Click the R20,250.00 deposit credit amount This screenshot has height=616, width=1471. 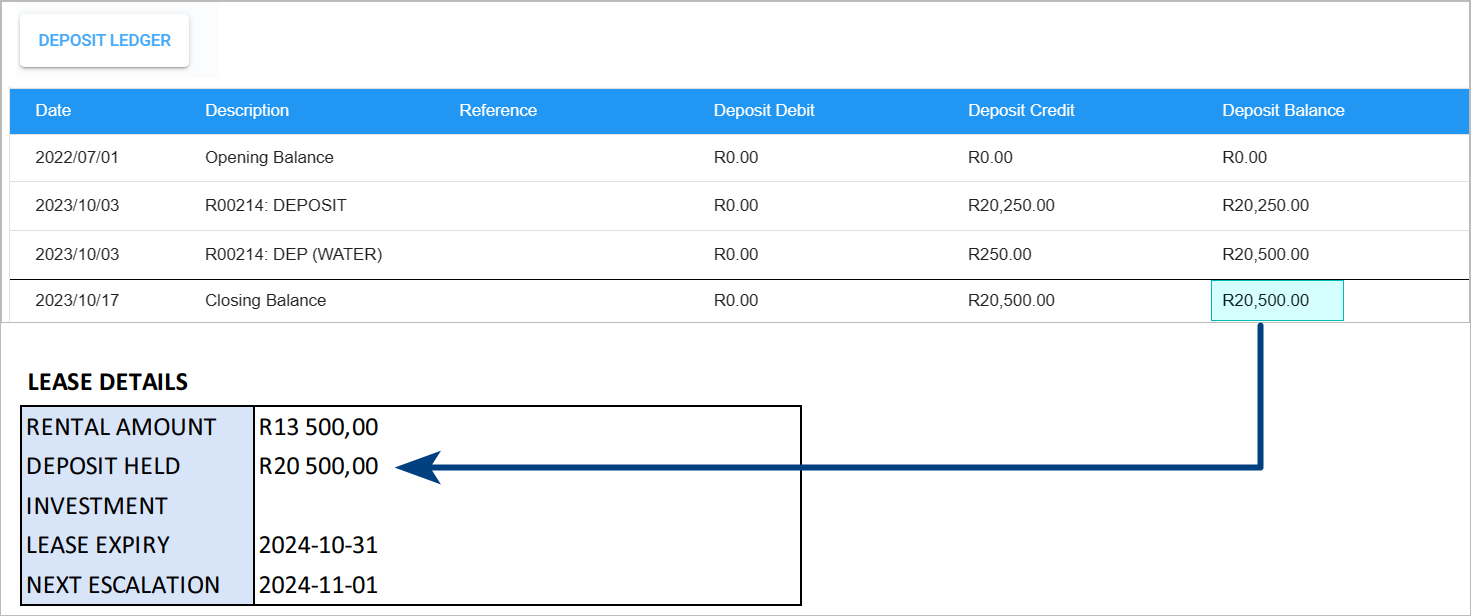coord(1011,205)
